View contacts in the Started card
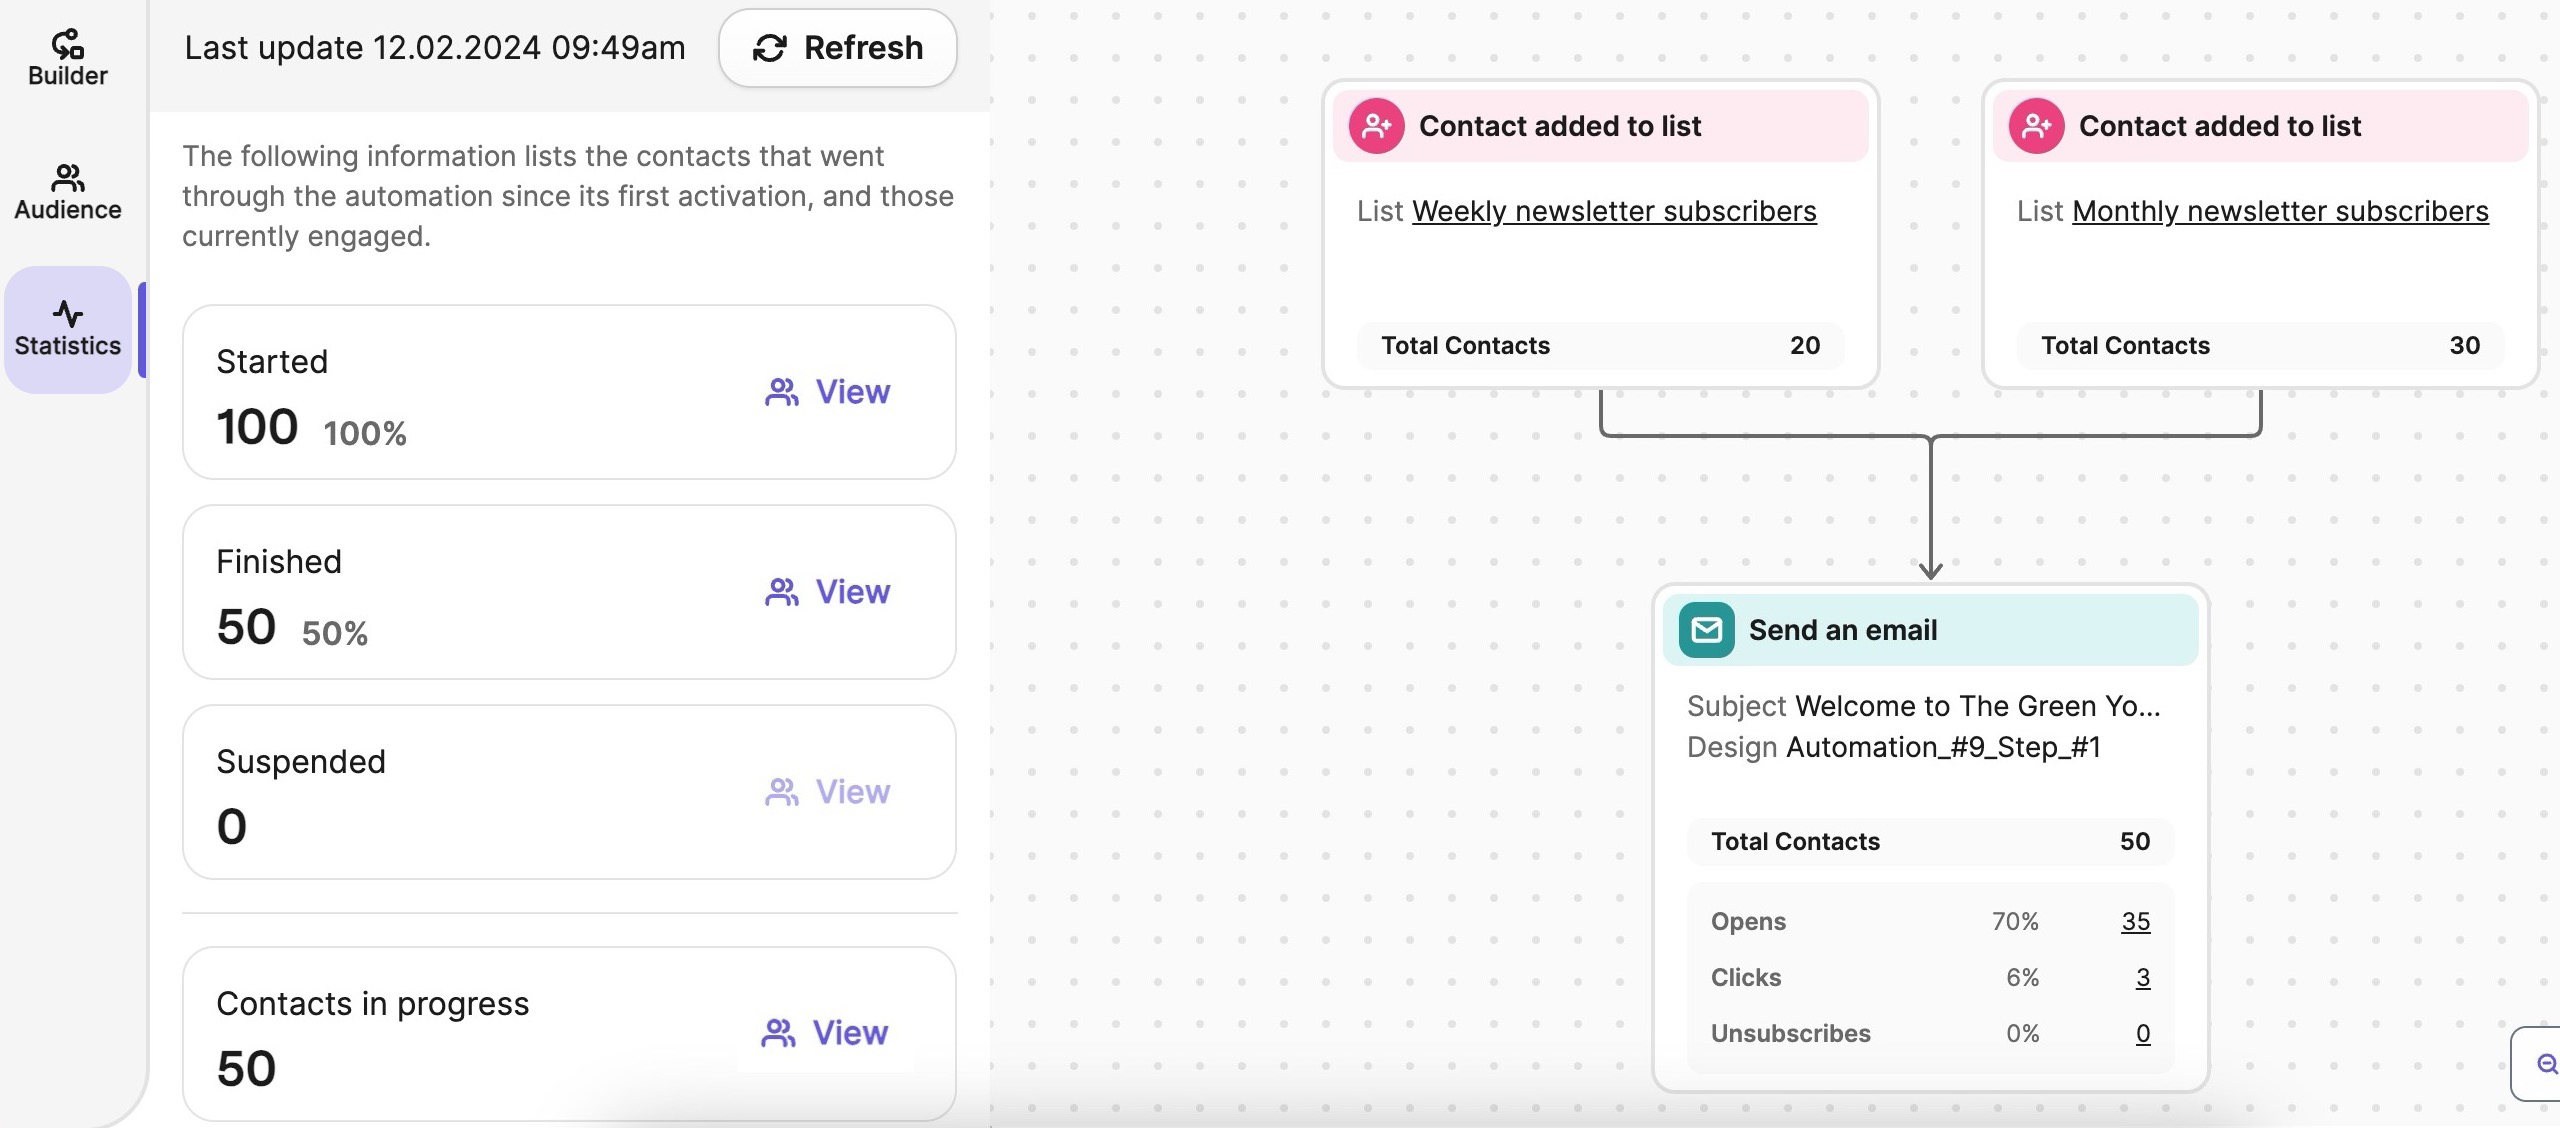This screenshot has width=2560, height=1128. pos(828,392)
